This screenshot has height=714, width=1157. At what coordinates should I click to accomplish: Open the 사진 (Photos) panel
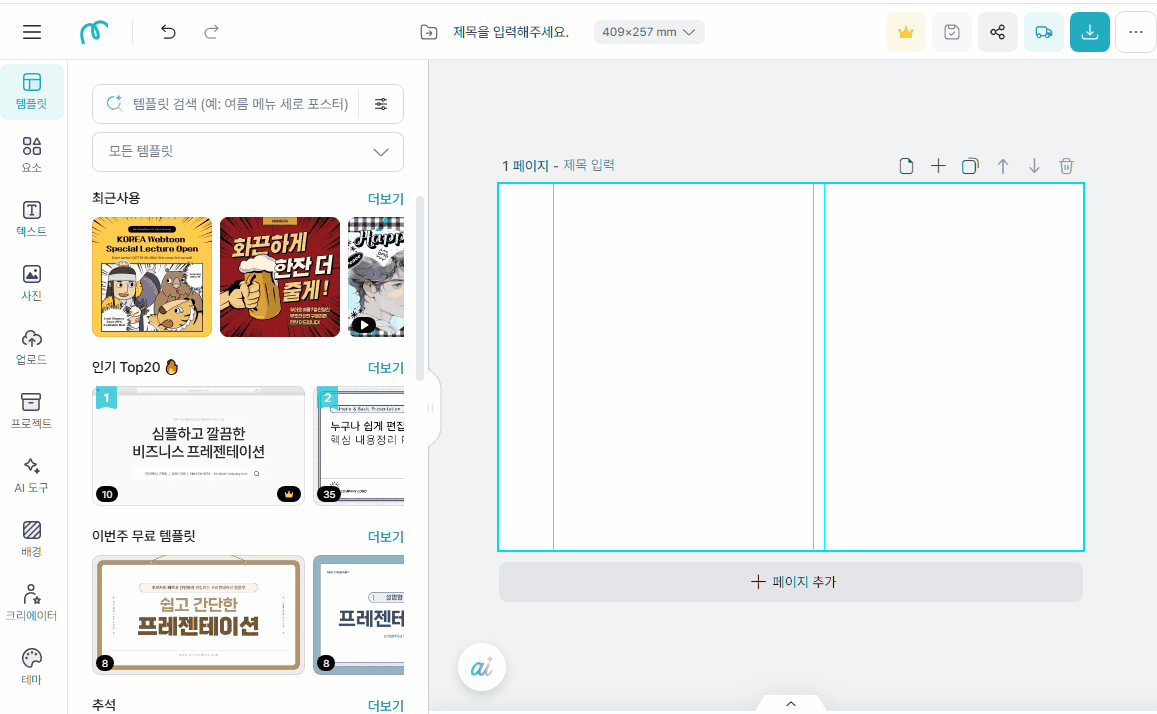31,283
